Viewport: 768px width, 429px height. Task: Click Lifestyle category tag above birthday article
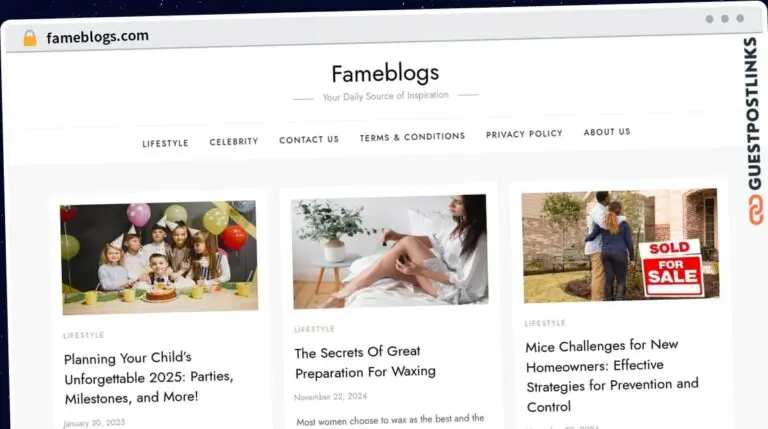[x=83, y=335]
